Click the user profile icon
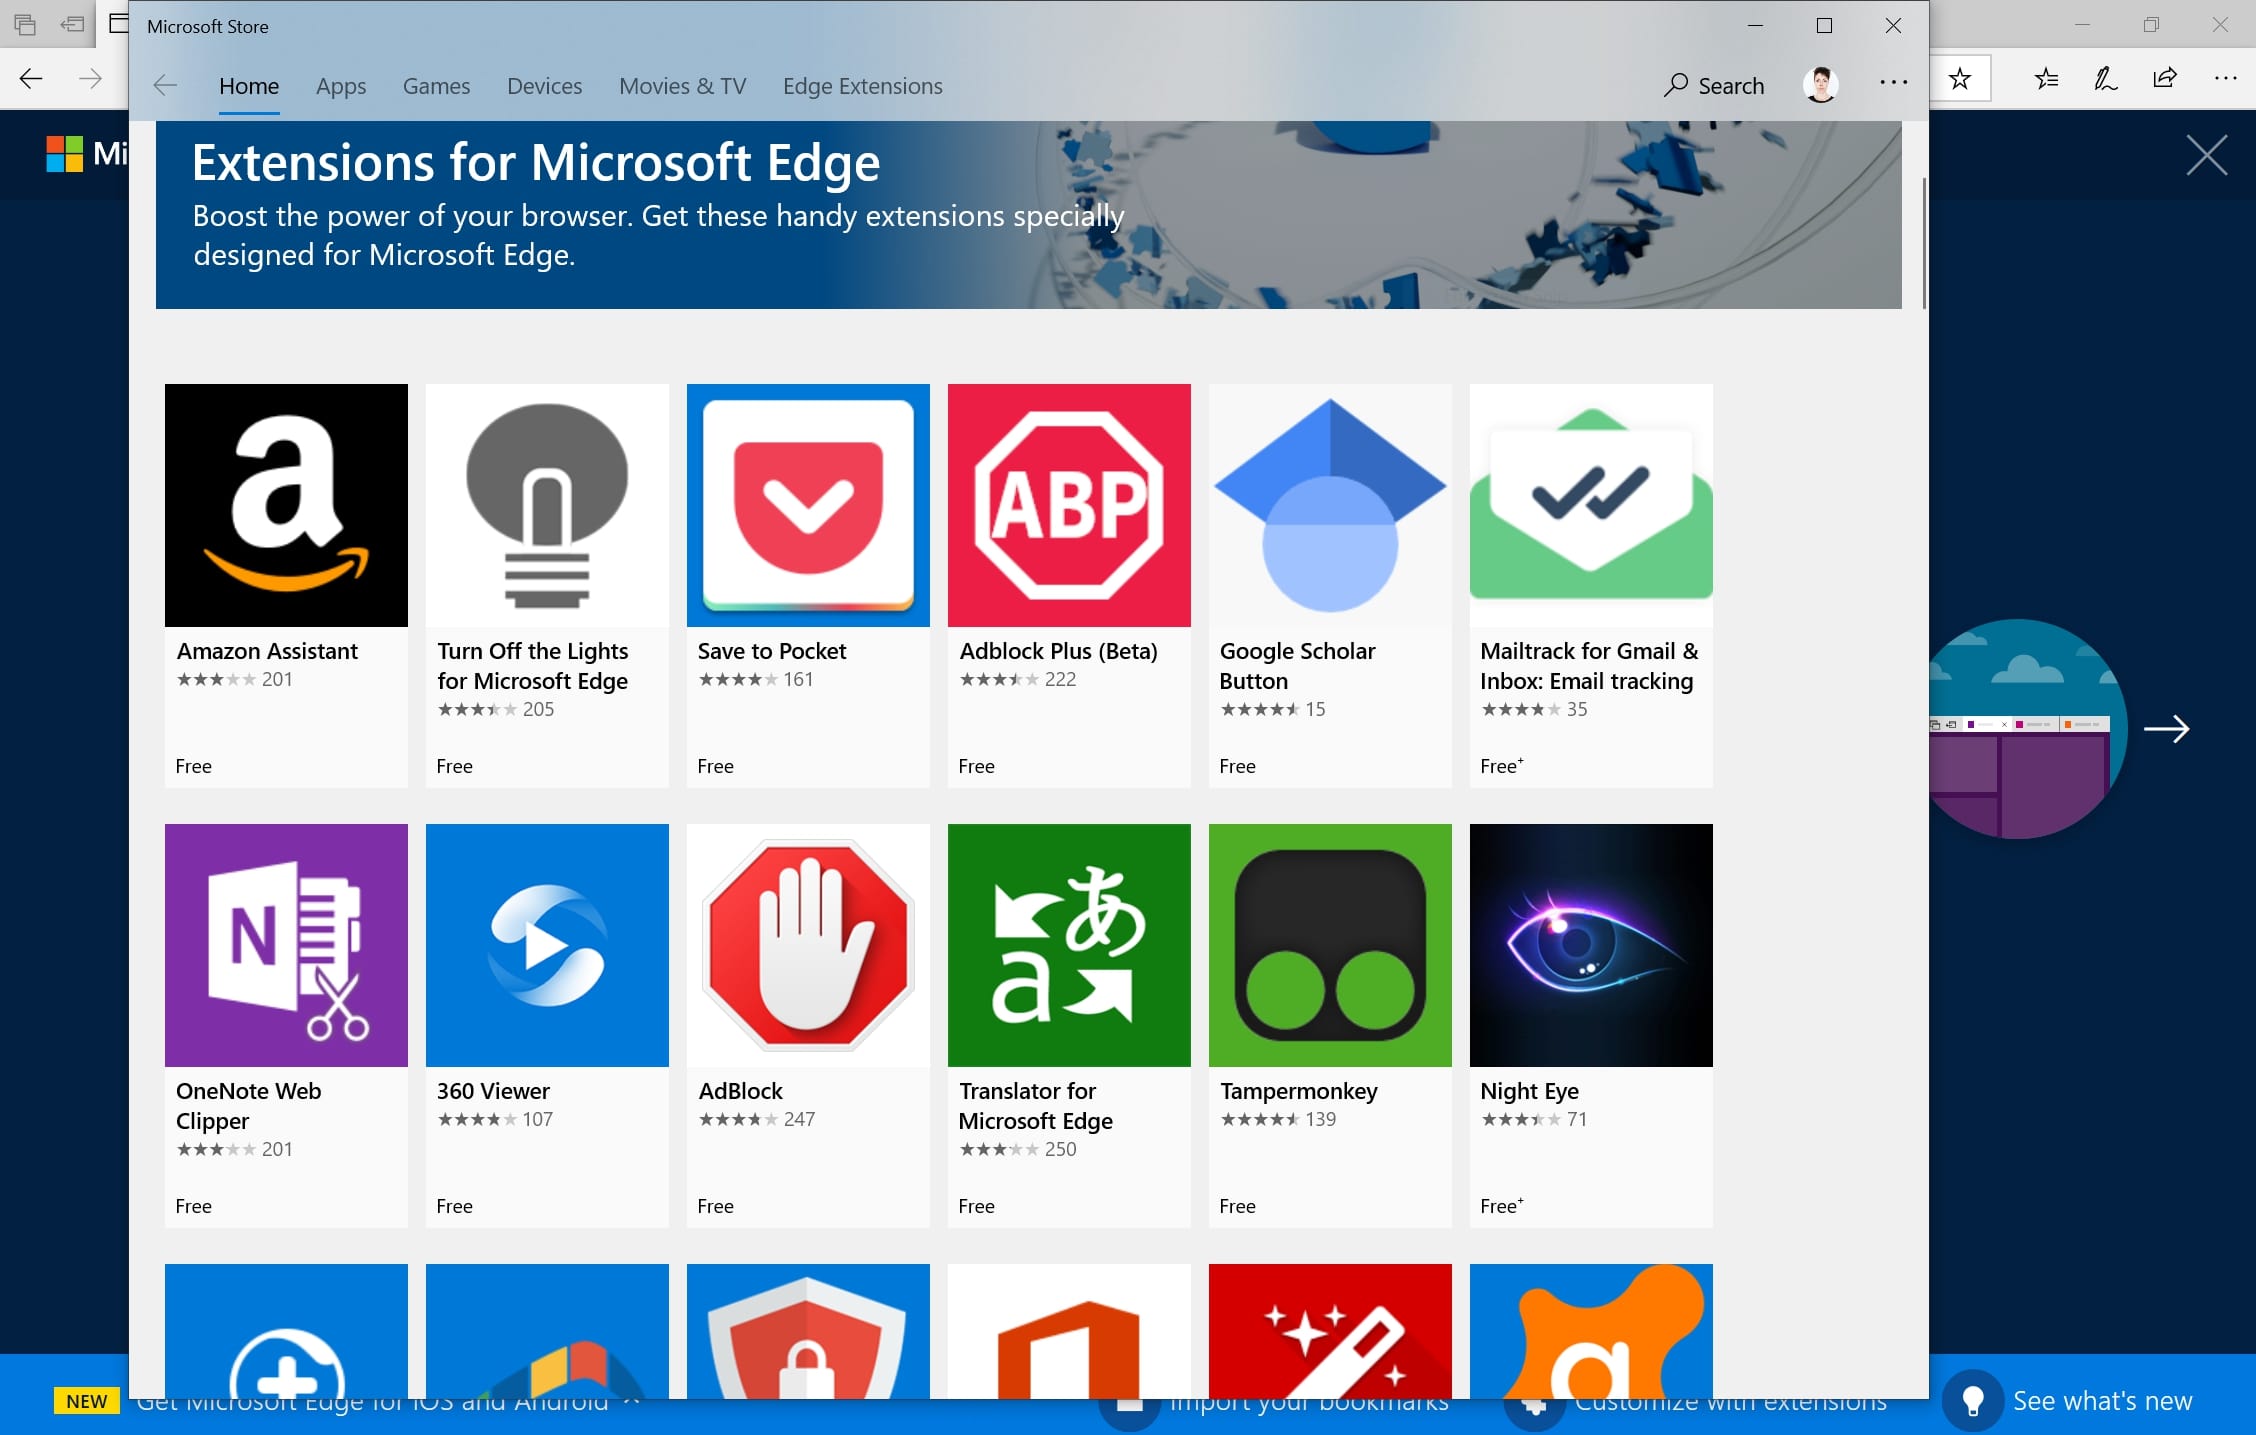Screen dimensions: 2256x1435 [1820, 84]
